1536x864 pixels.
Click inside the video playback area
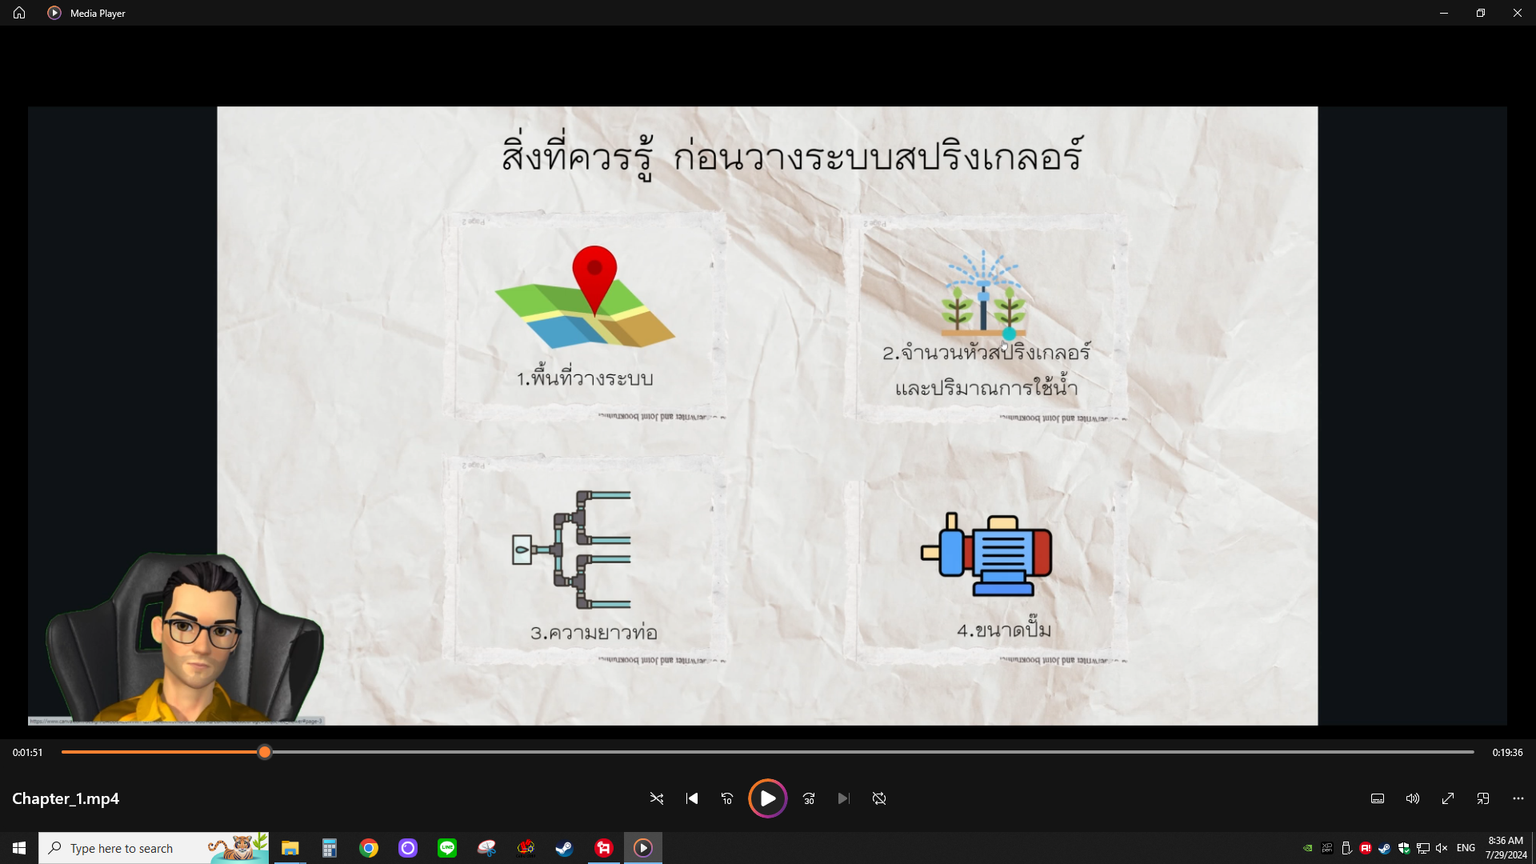click(767, 415)
